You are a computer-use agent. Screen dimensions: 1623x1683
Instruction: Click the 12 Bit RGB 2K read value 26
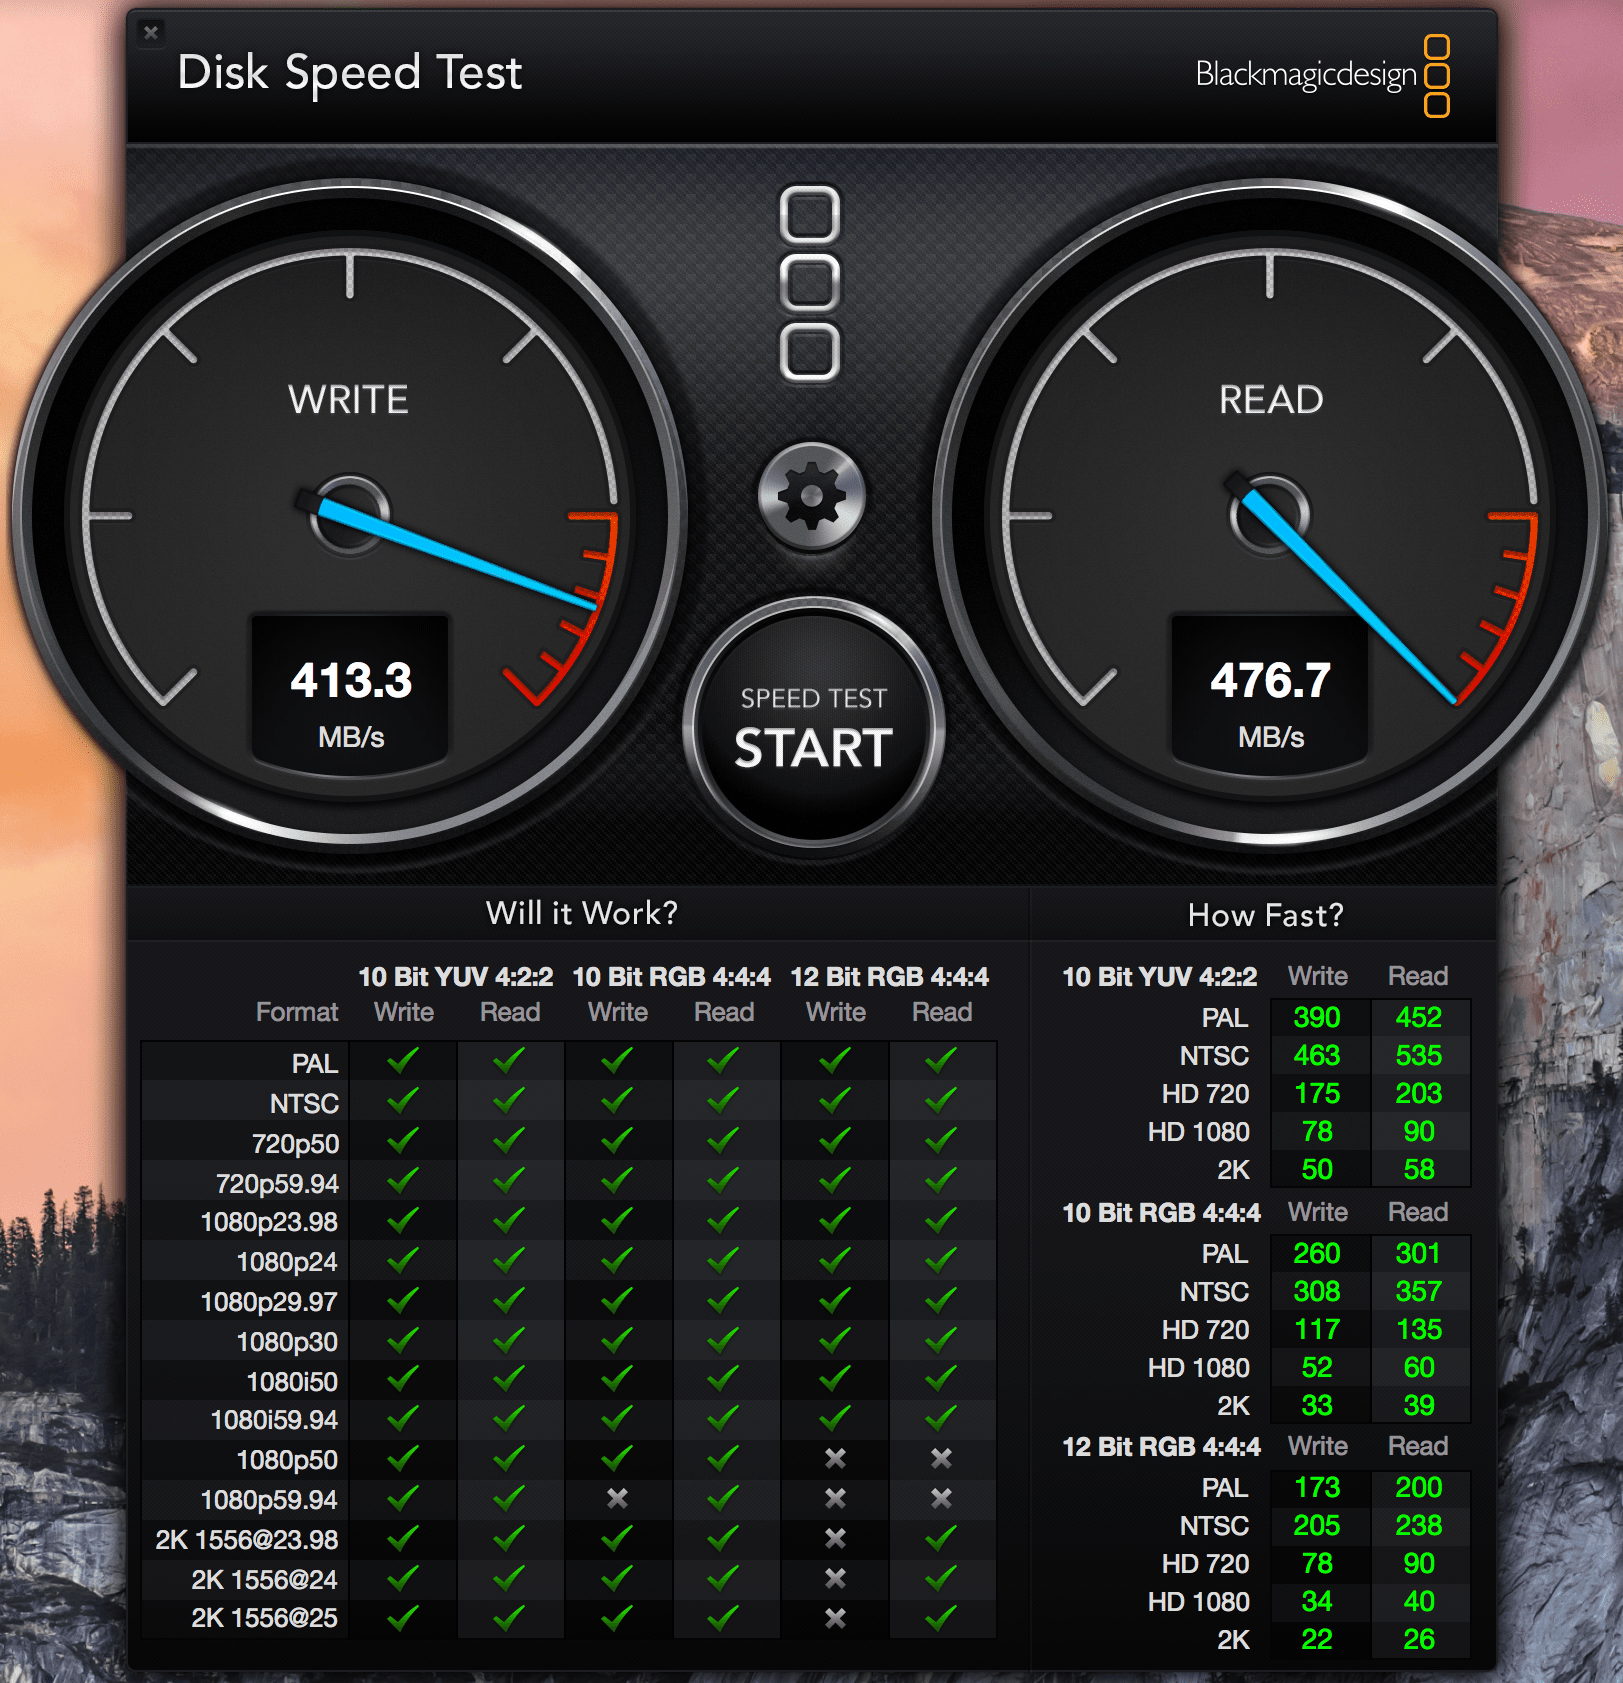coord(1418,1639)
